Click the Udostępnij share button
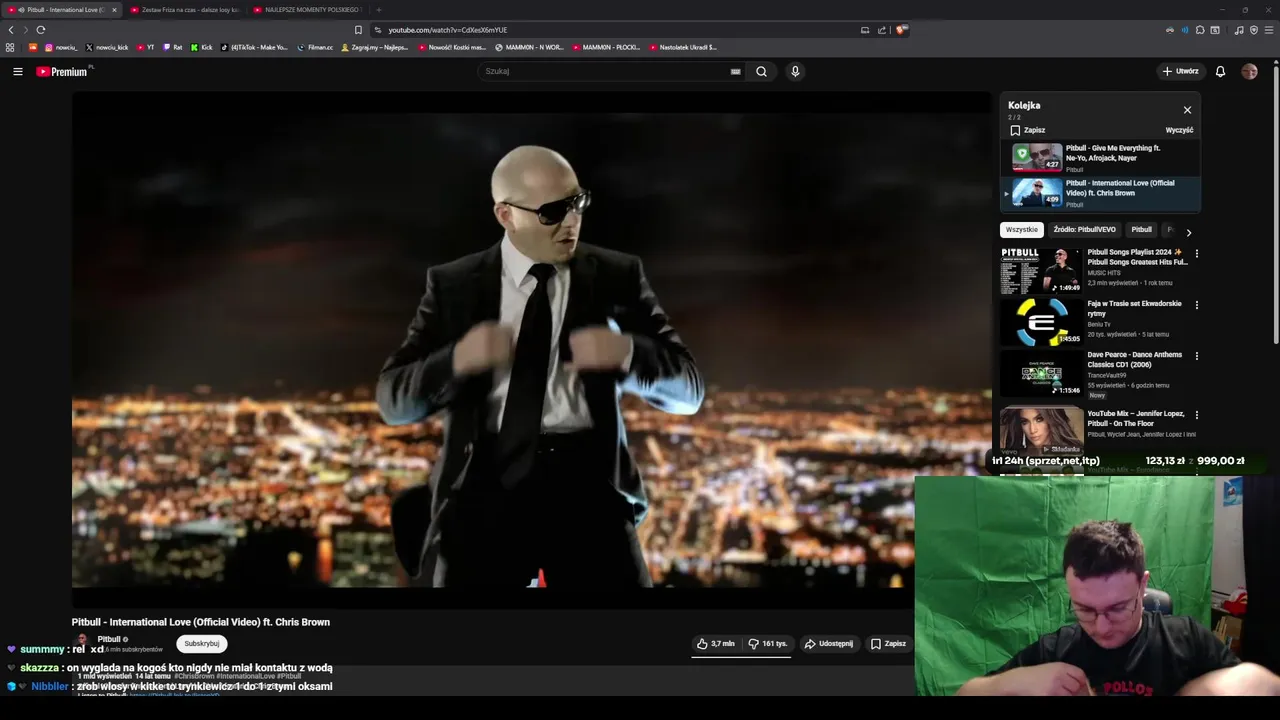 coord(829,644)
